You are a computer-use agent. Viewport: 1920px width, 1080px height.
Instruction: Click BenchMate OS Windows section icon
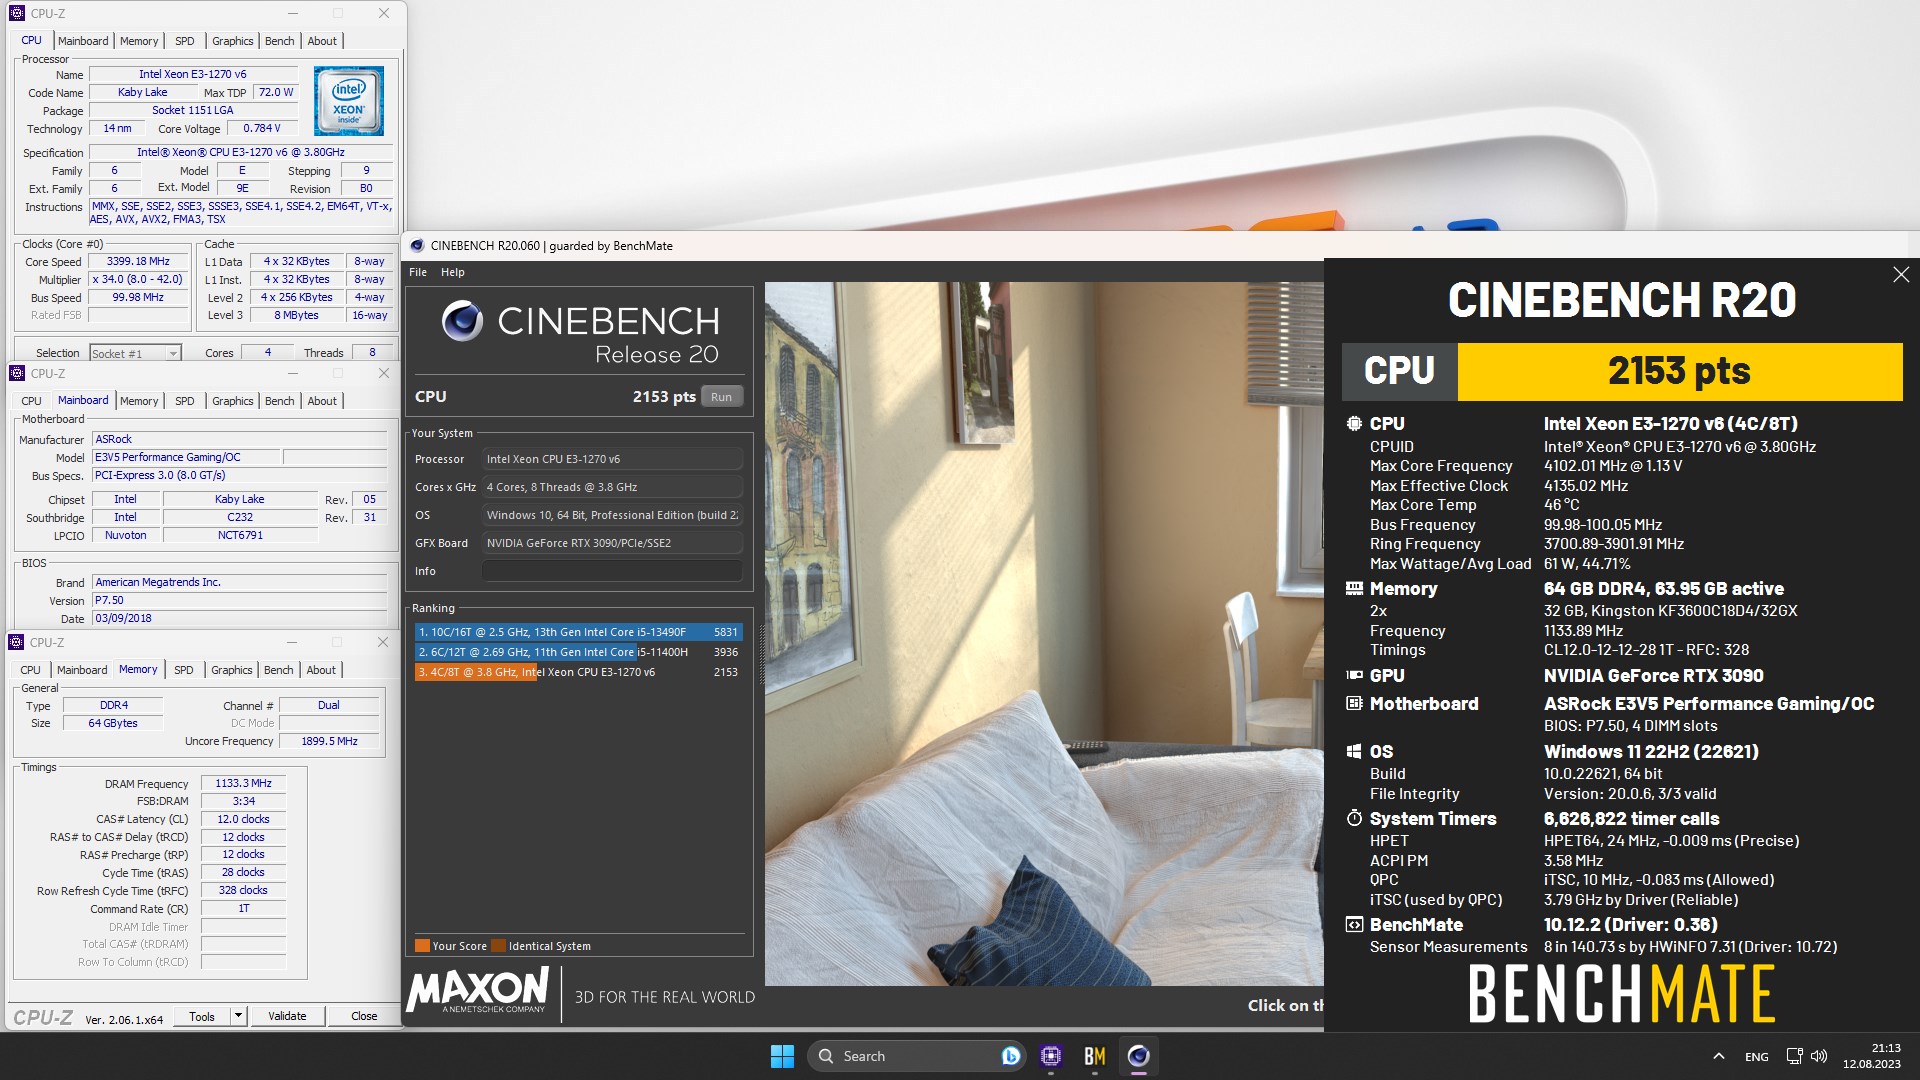[1354, 752]
